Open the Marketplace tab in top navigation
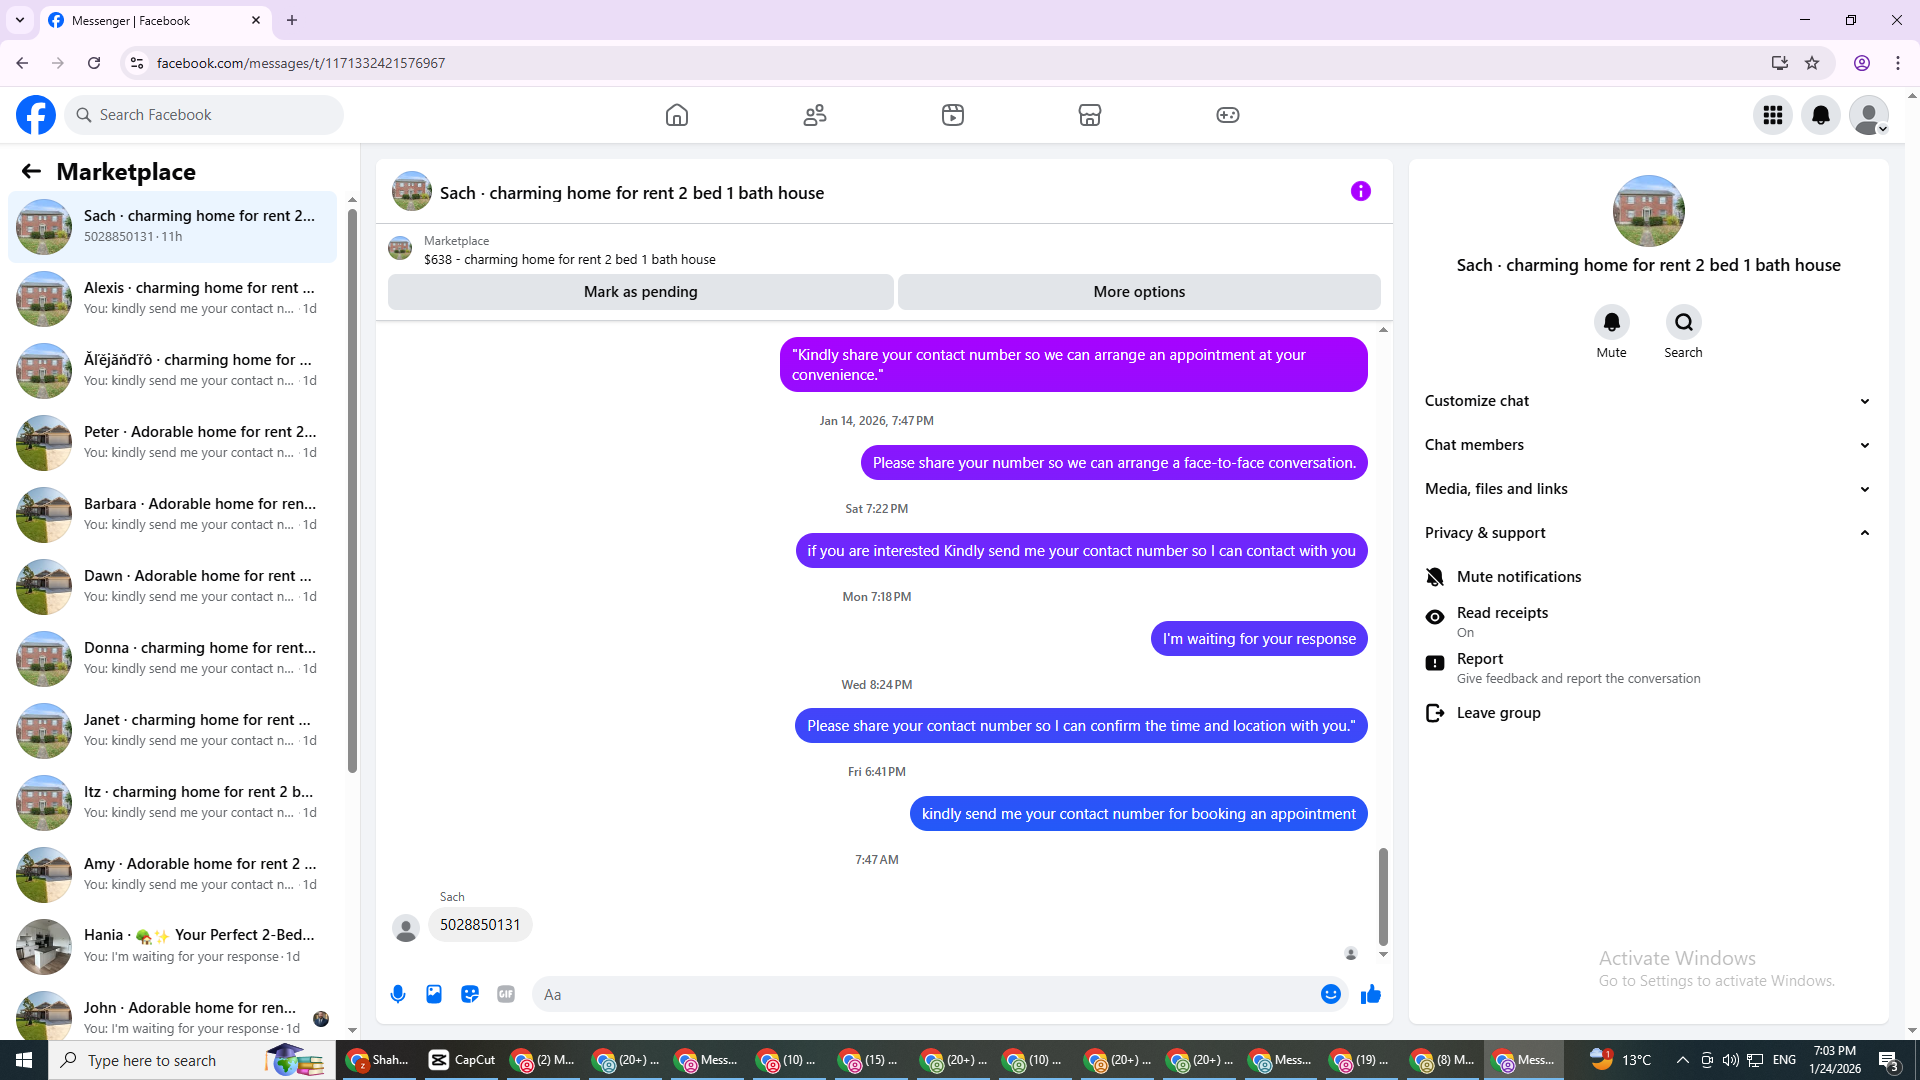Viewport: 1920px width, 1080px height. (1089, 115)
